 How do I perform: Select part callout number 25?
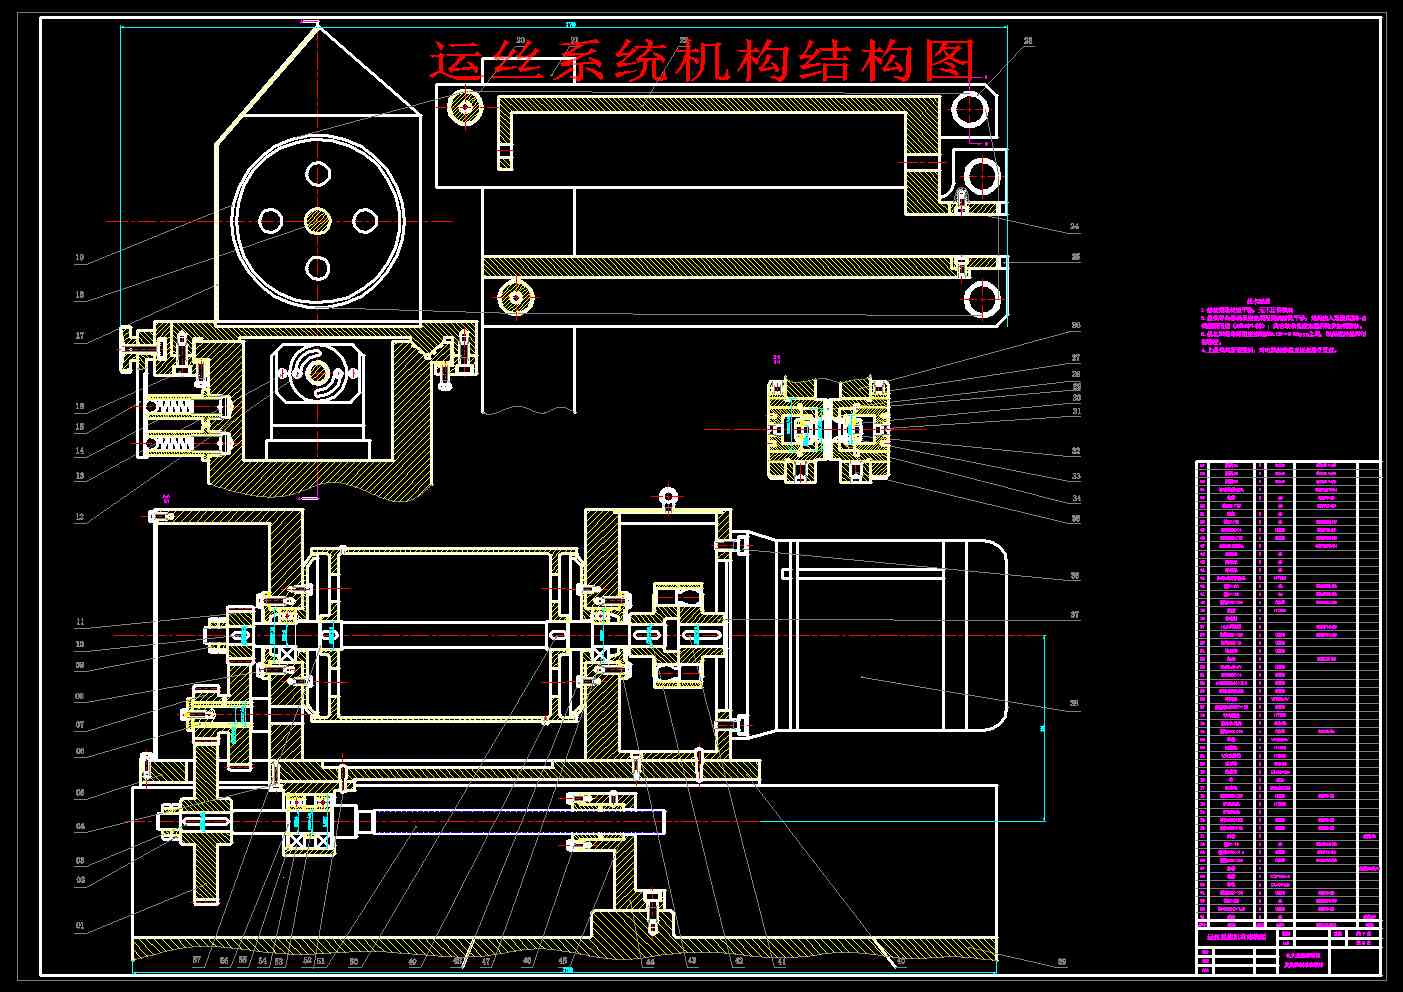coord(1075,257)
